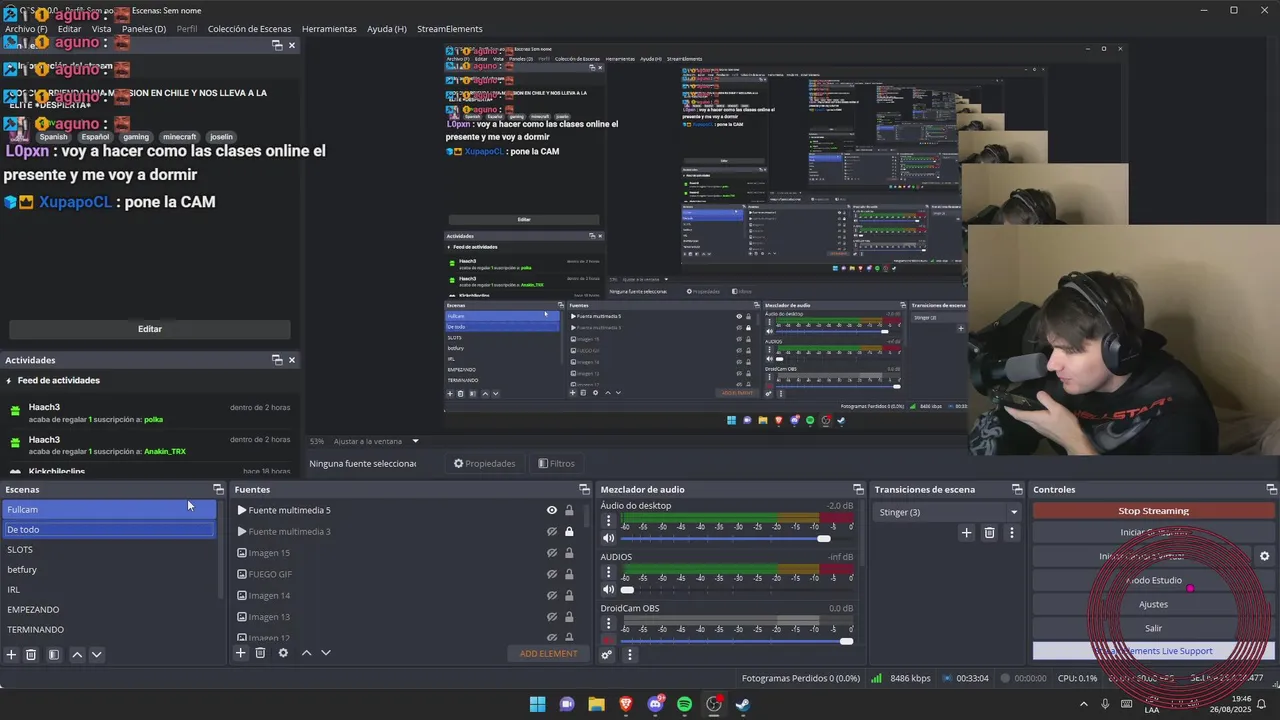
Task: Undock the Transiciones de escena panel
Action: pos(1016,489)
